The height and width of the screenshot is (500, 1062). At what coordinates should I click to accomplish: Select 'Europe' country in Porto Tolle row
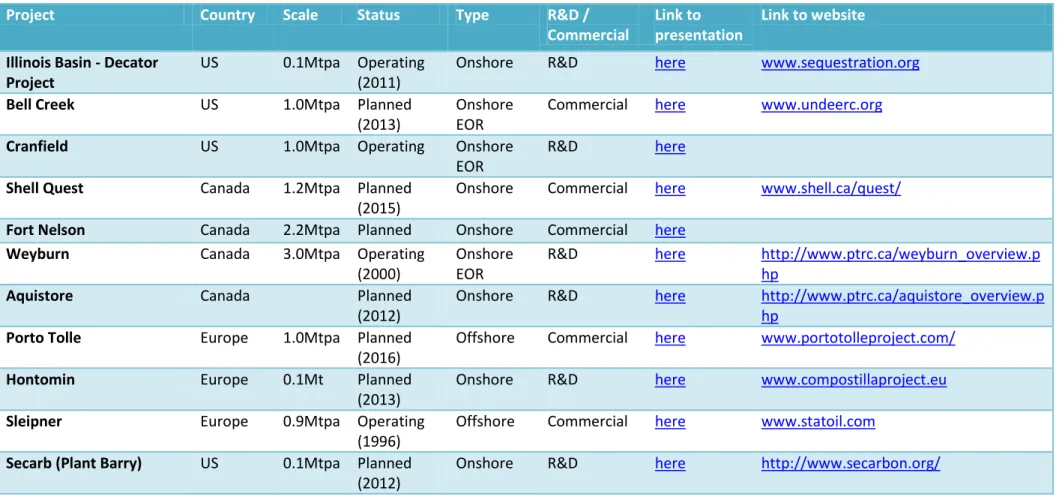tap(224, 338)
